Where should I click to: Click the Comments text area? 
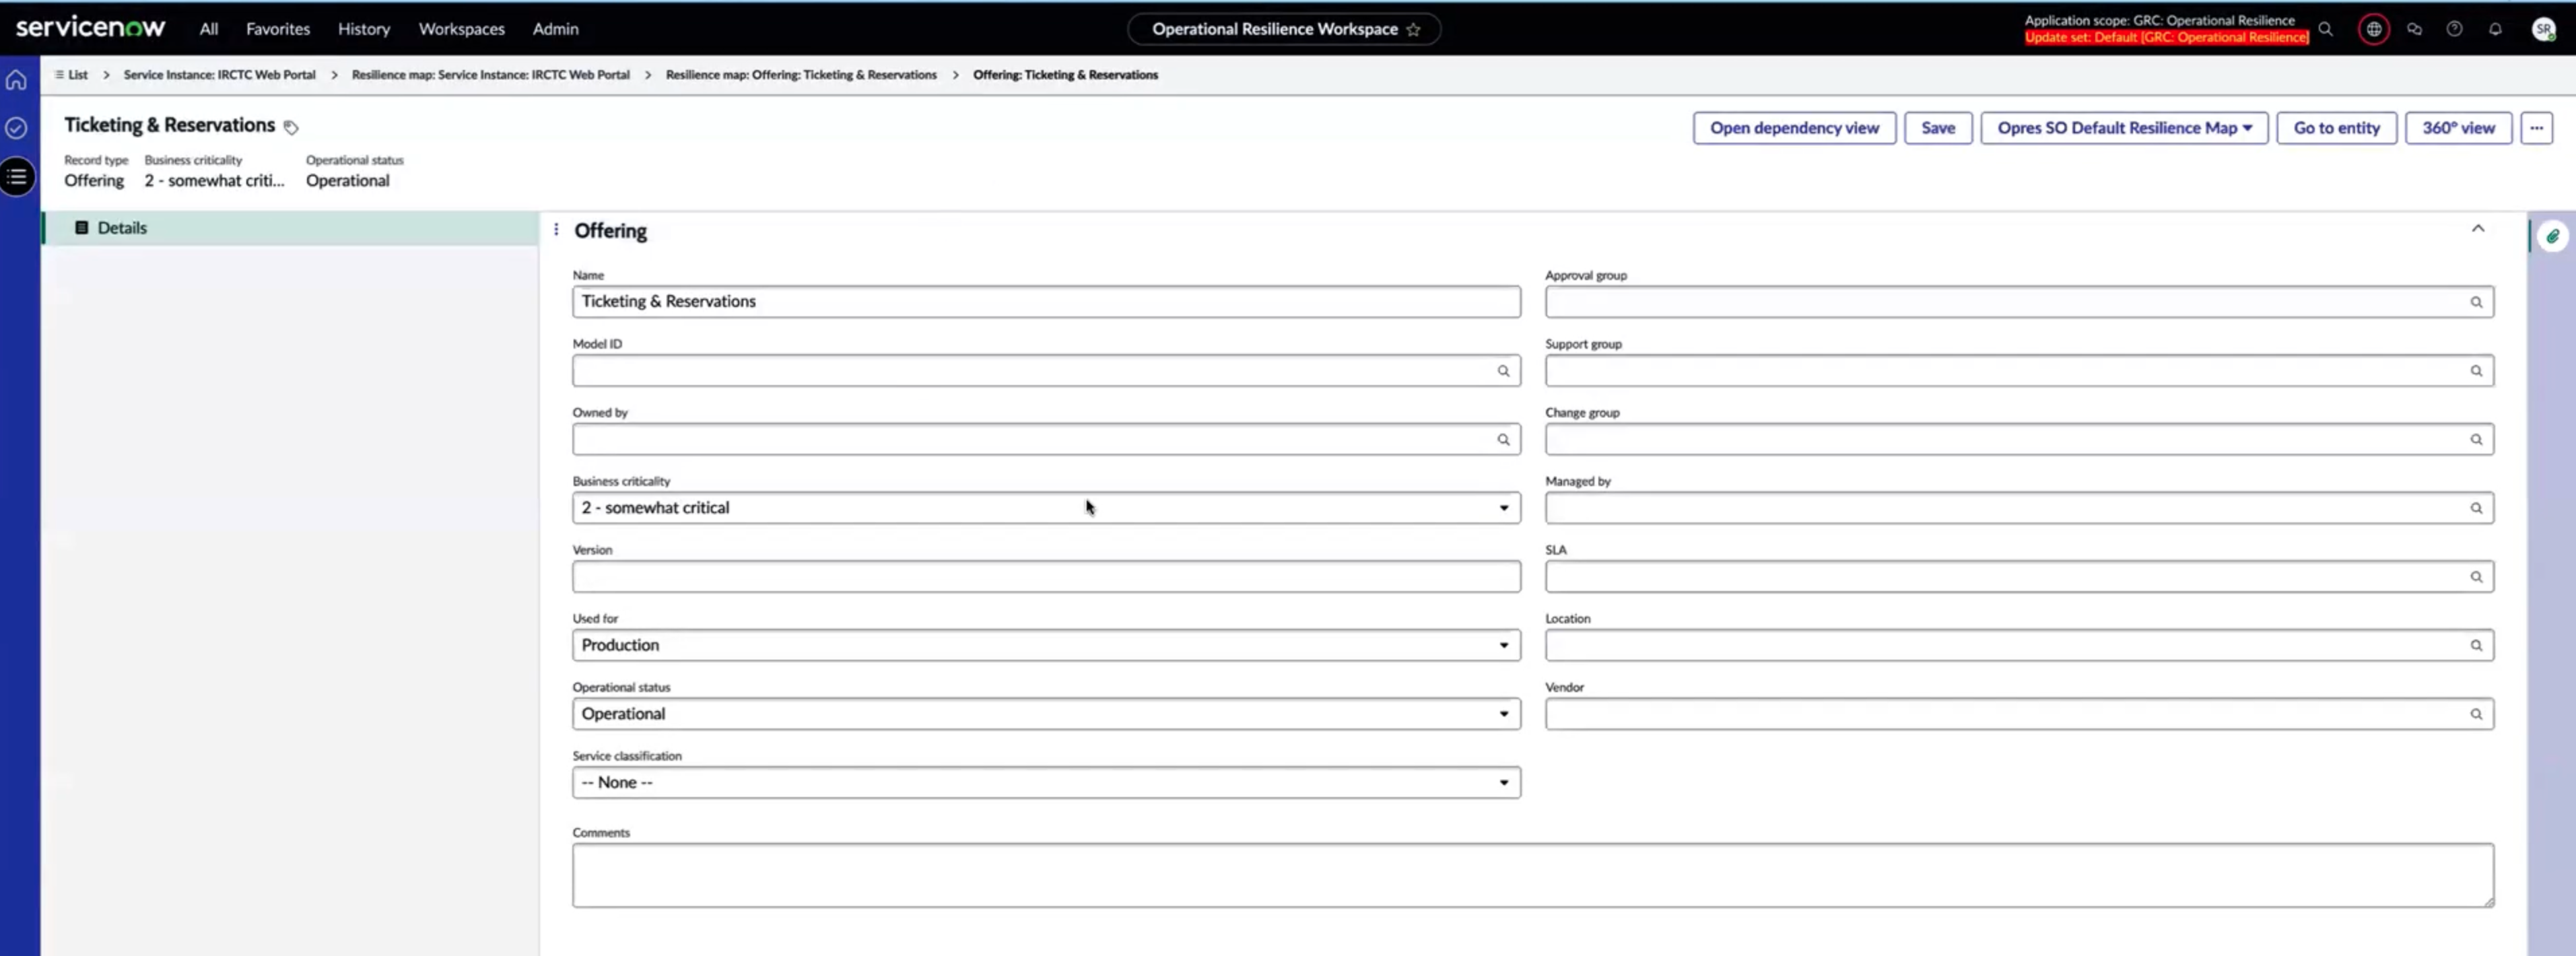tap(1533, 876)
